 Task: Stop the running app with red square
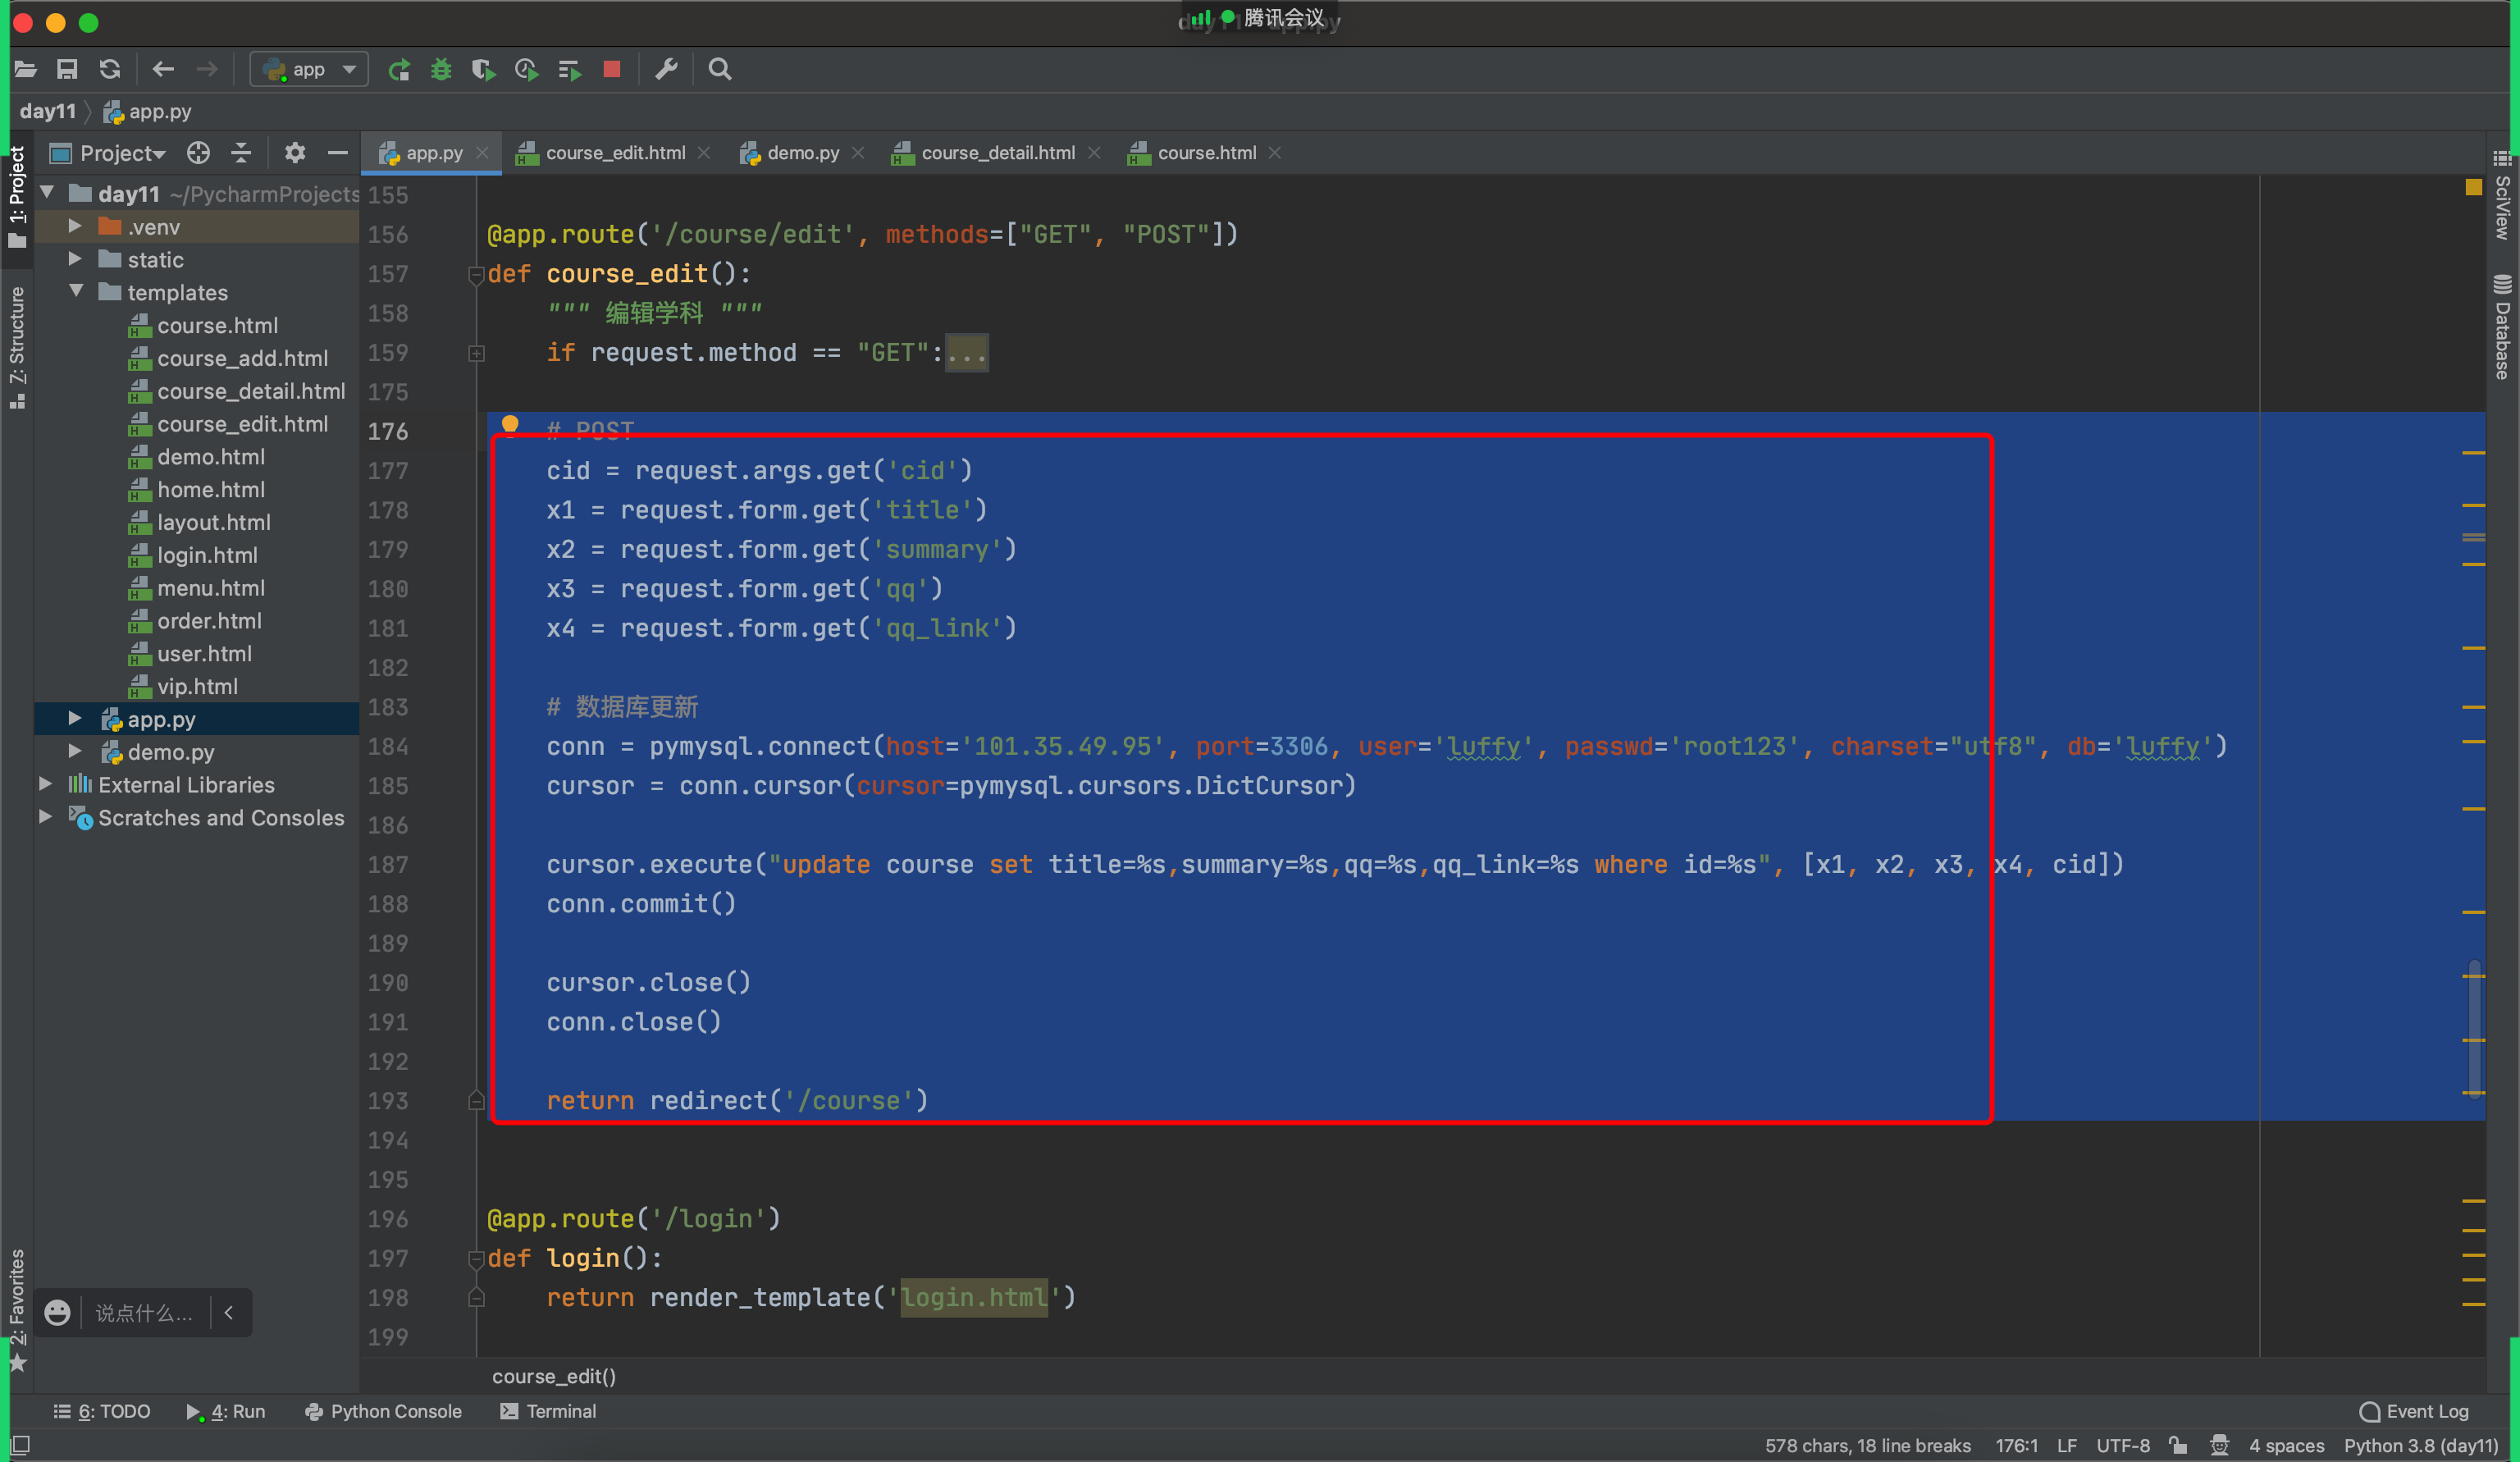(612, 69)
